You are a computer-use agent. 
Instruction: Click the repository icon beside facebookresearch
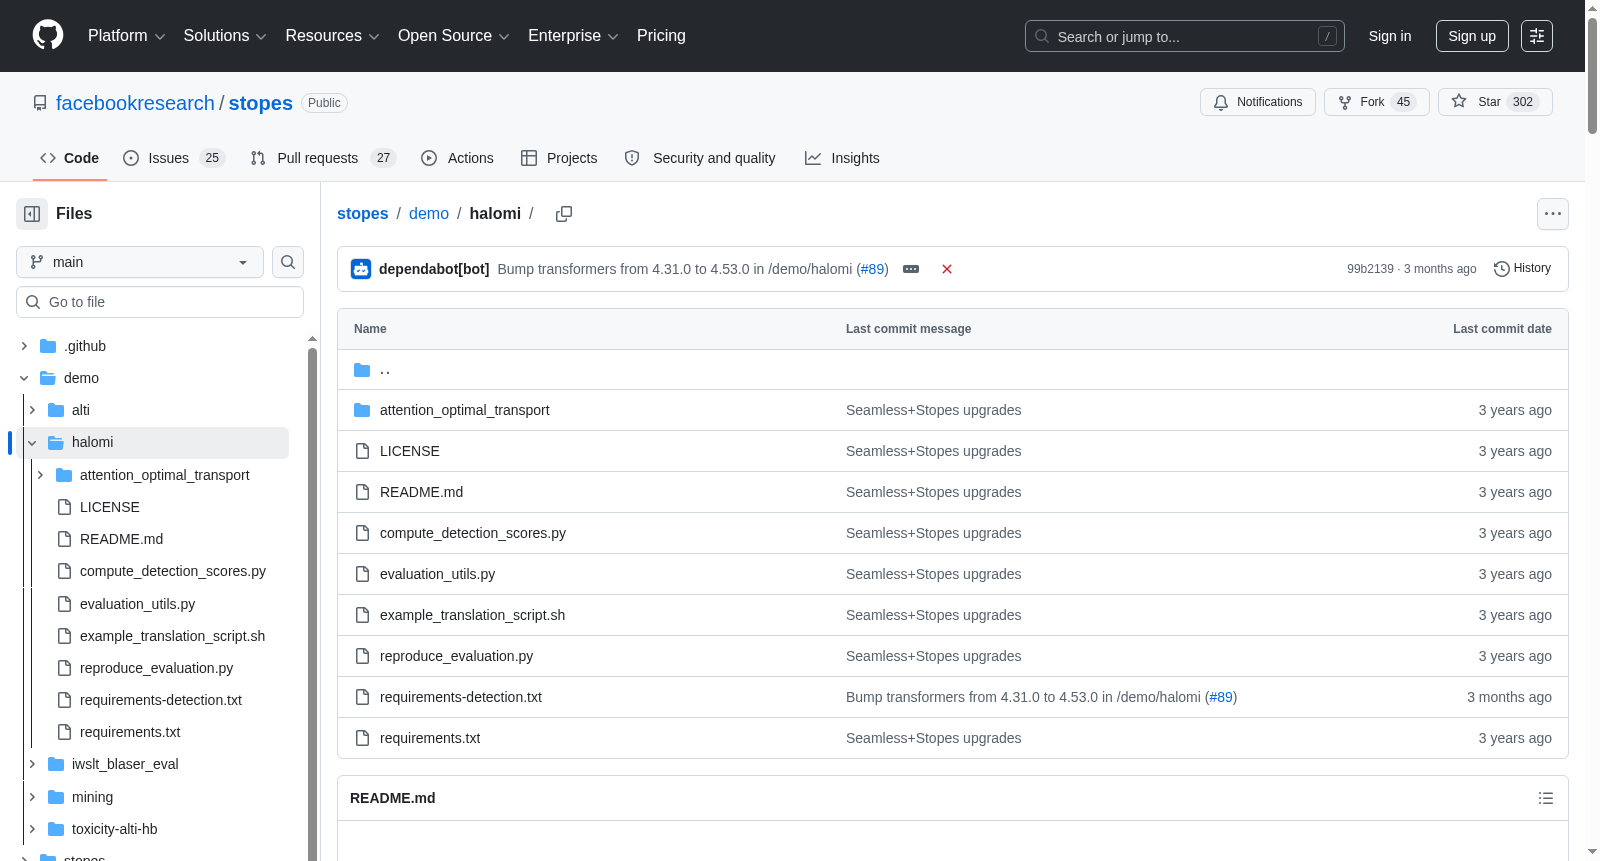pos(40,103)
